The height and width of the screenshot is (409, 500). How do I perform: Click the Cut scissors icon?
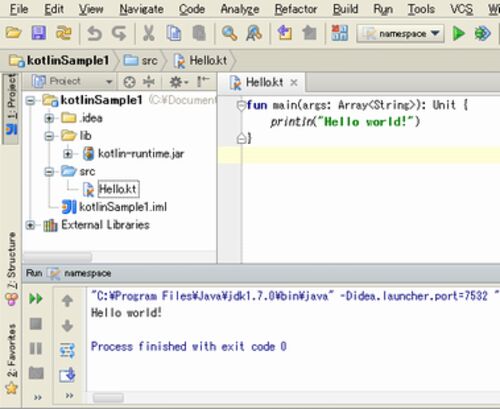(149, 33)
